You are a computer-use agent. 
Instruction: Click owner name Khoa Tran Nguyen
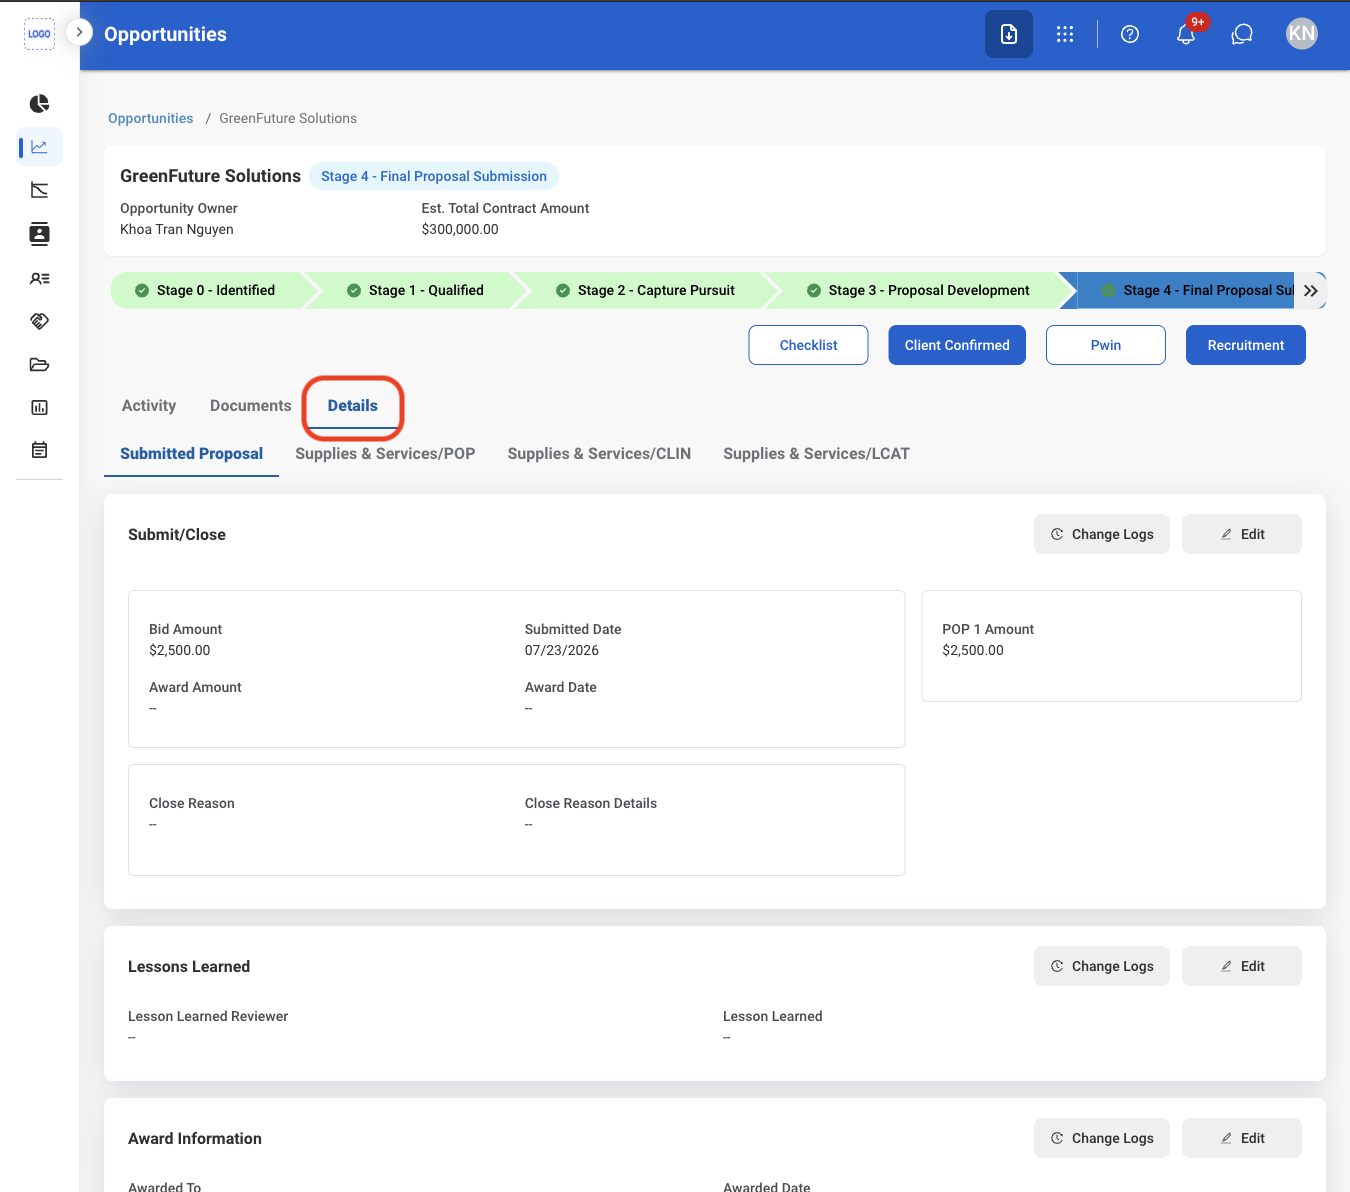tap(177, 229)
